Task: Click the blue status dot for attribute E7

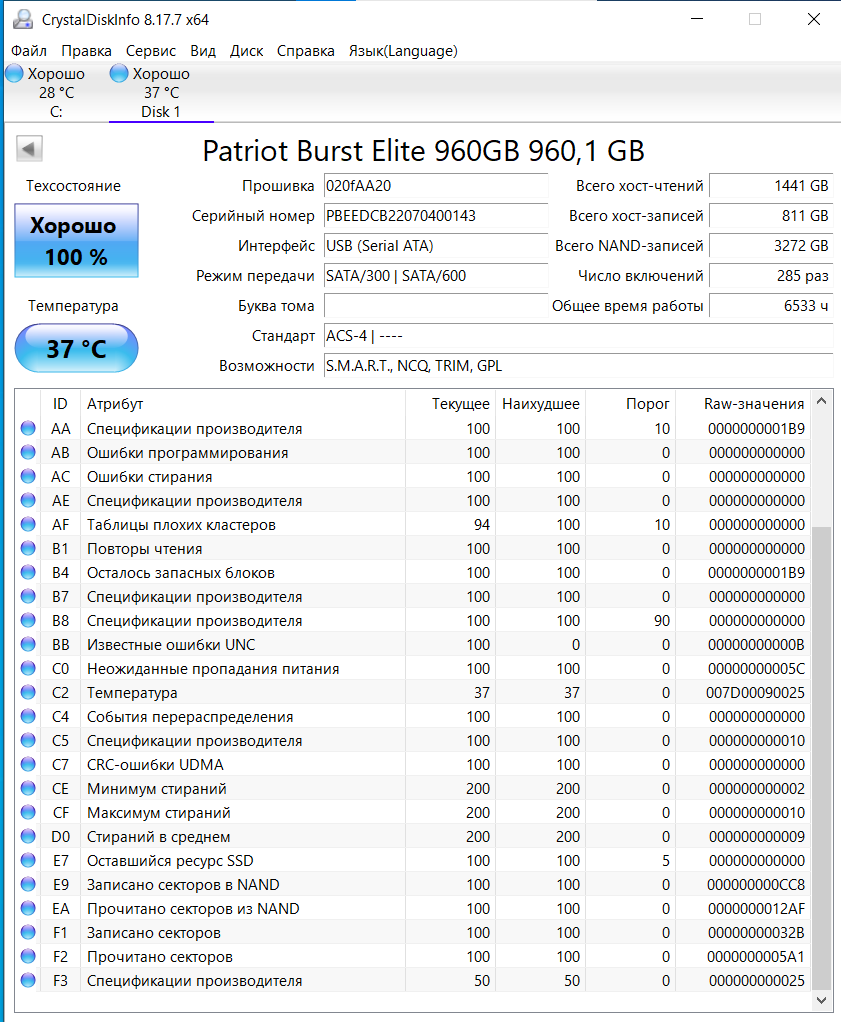Action: click(28, 860)
